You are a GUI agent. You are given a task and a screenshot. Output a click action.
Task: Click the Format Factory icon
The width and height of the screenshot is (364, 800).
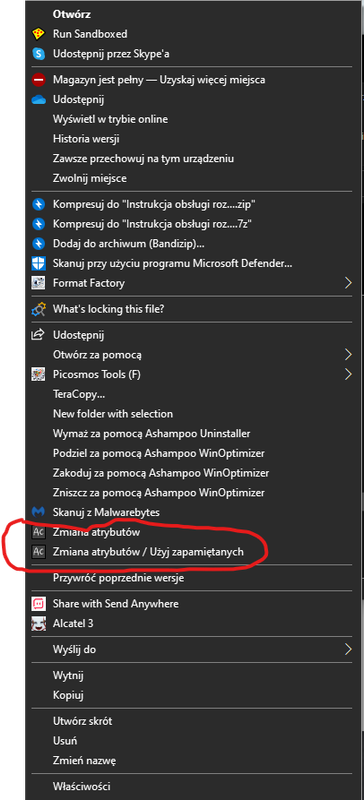point(39,283)
